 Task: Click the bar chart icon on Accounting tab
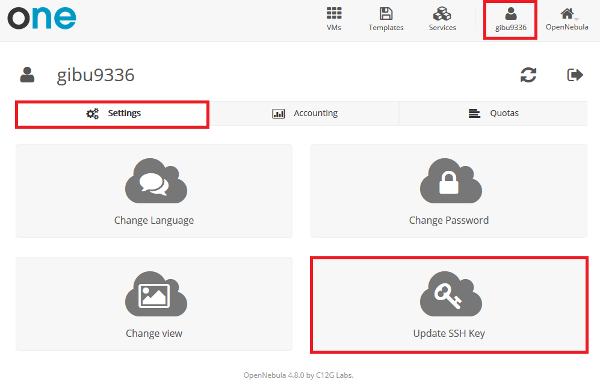point(278,114)
